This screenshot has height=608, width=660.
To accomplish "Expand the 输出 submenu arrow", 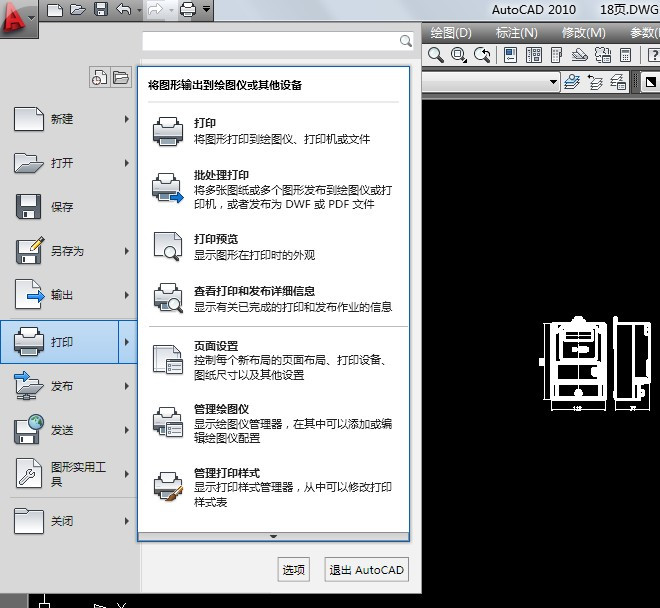I will tap(127, 295).
